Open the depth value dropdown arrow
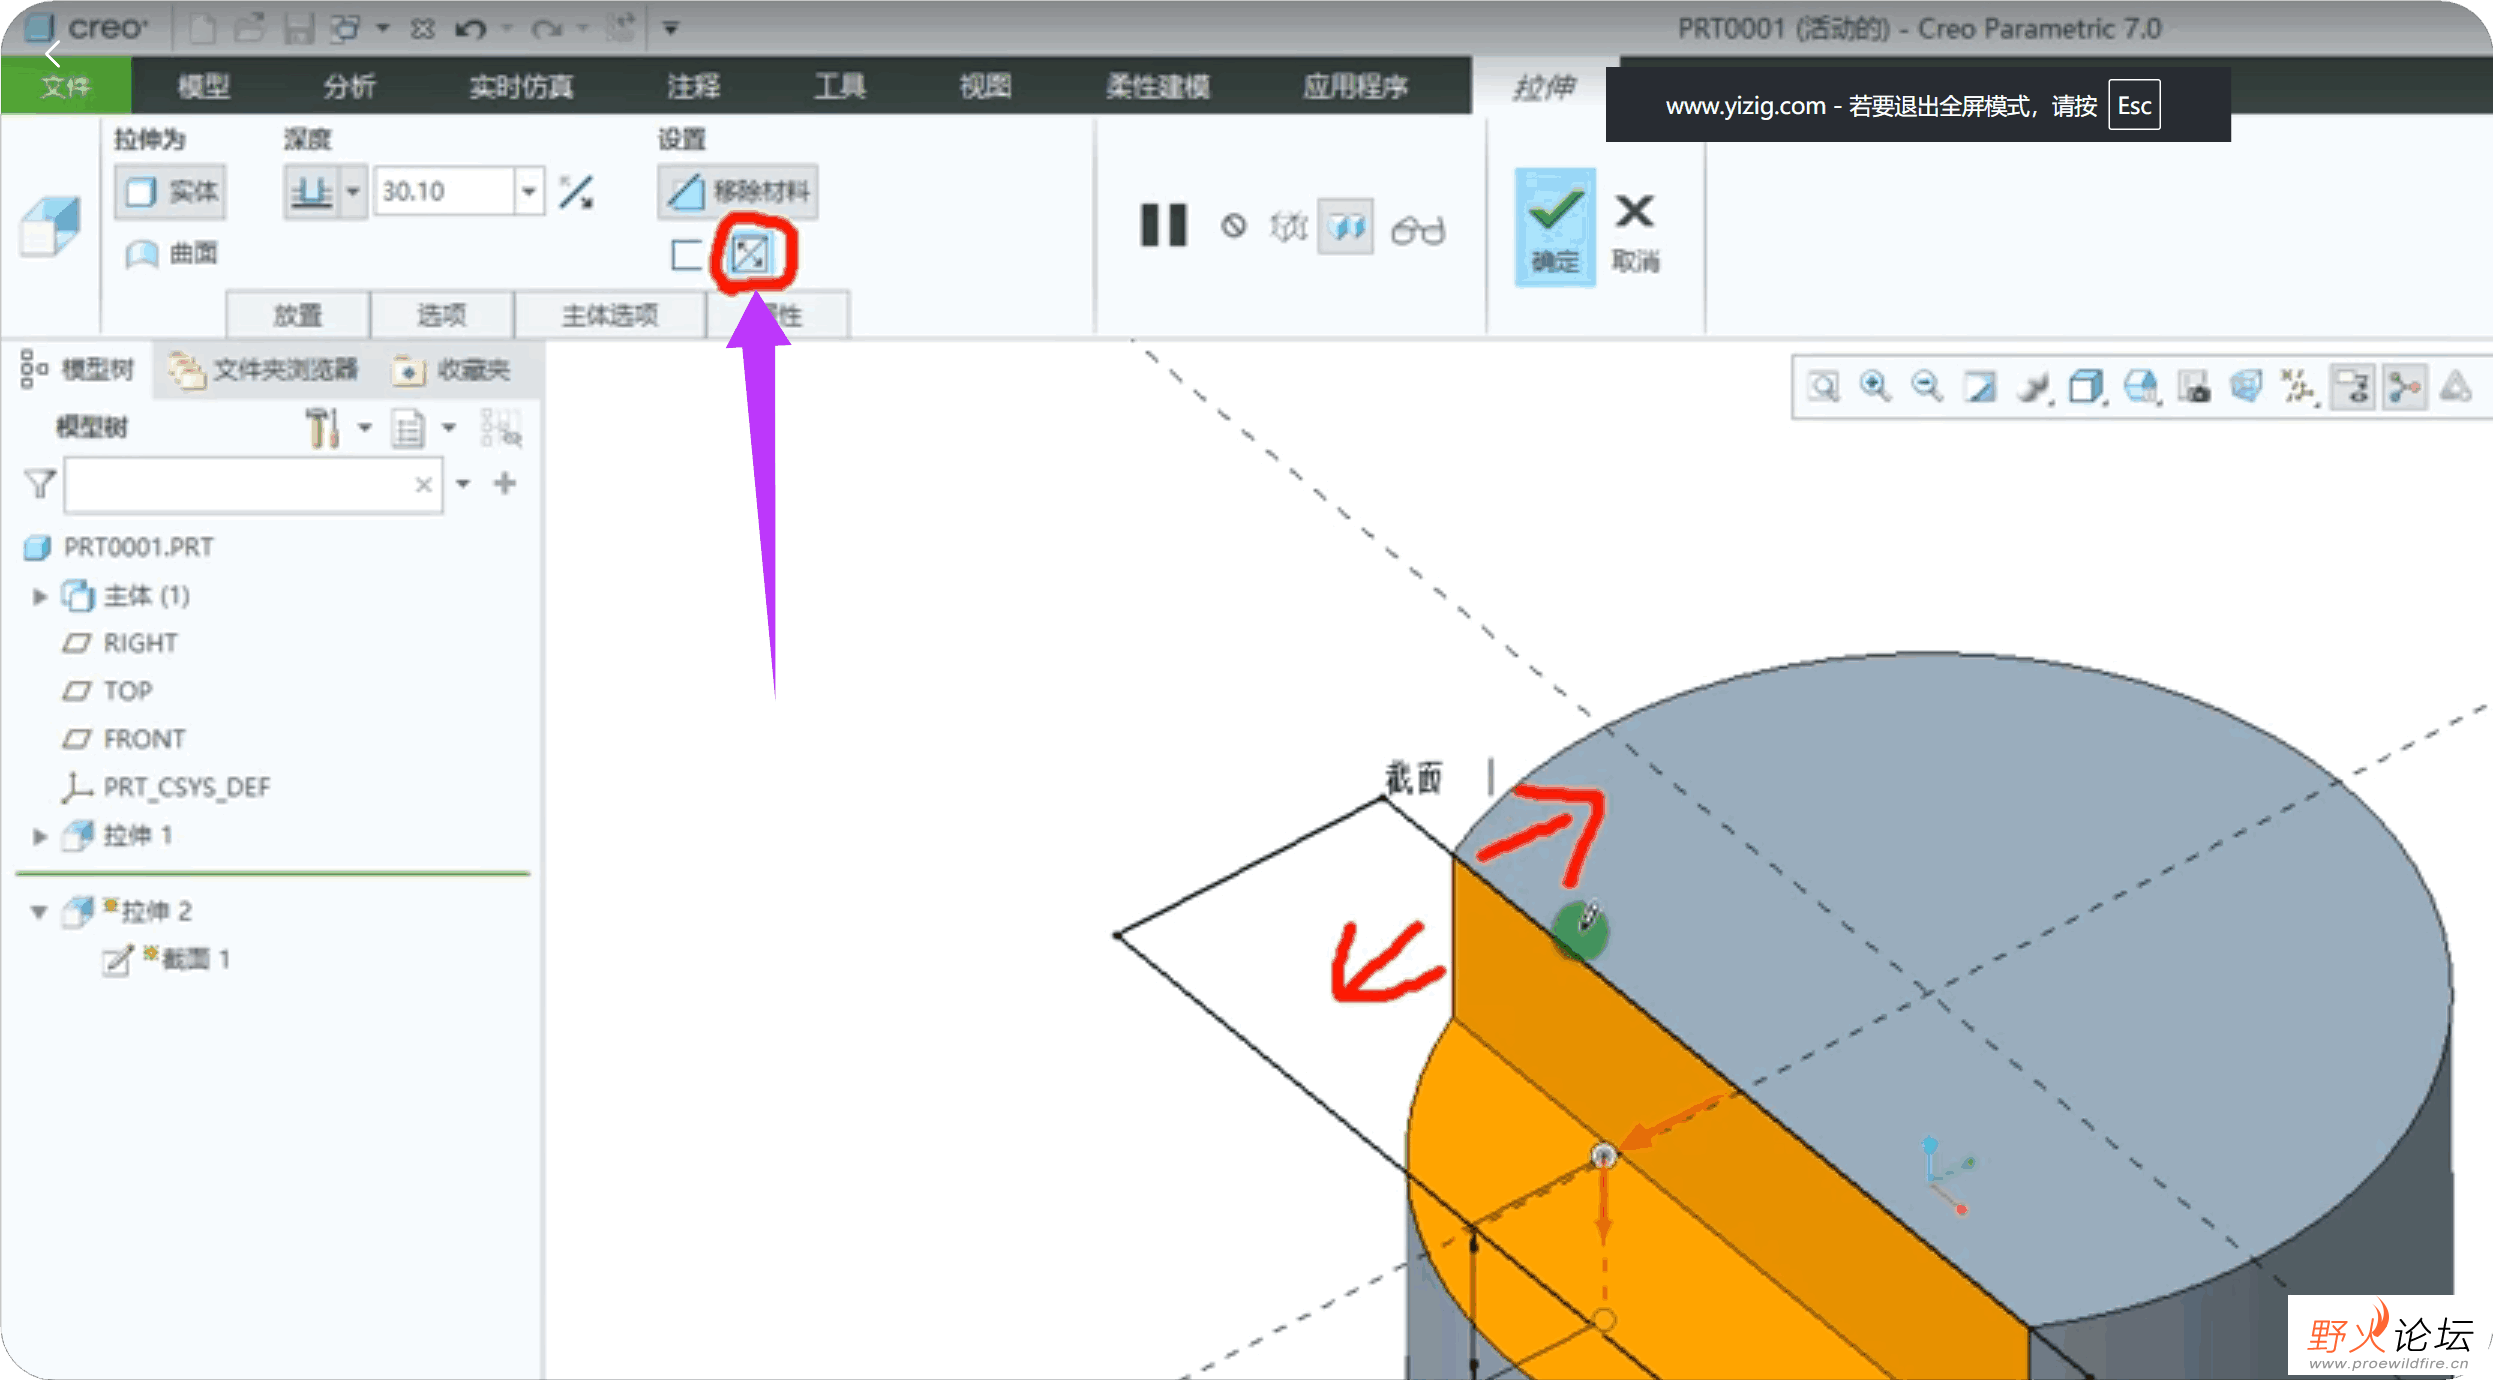 tap(529, 191)
